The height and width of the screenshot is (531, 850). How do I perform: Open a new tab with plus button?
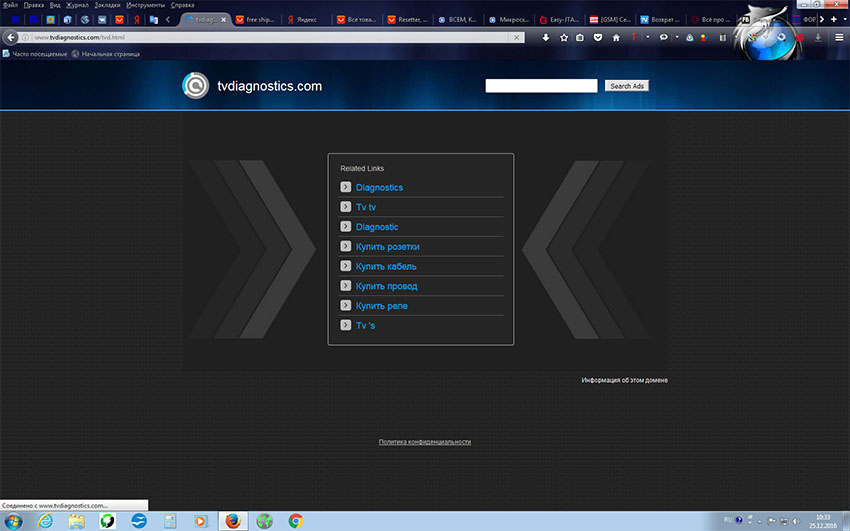tap(834, 19)
